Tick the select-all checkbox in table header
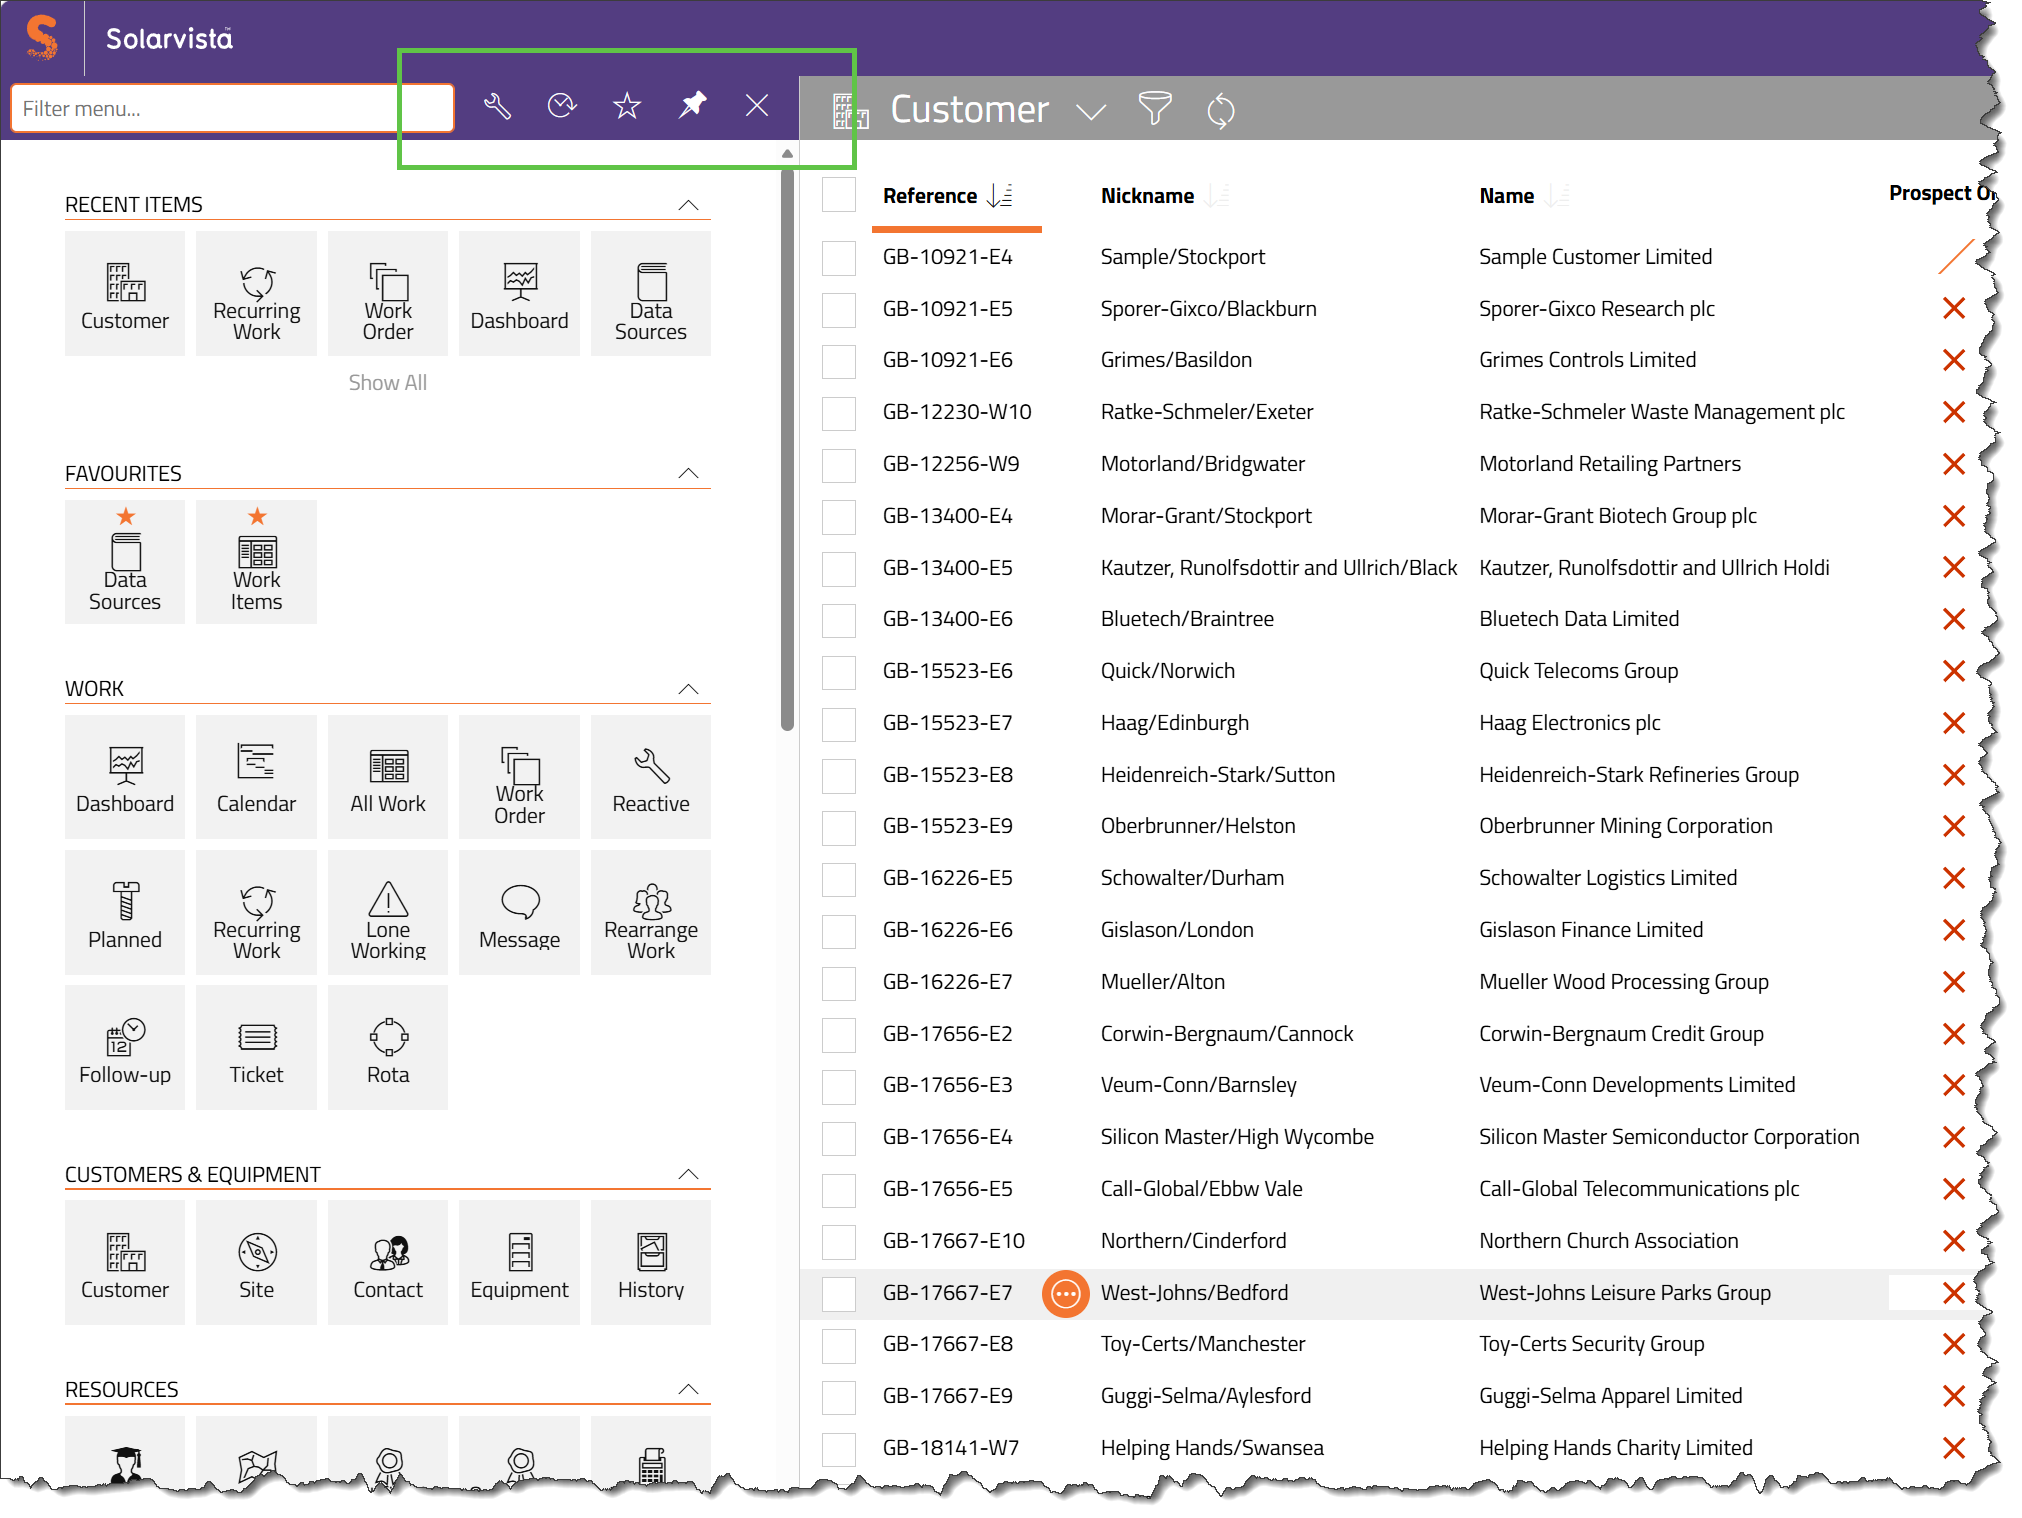2022x1518 pixels. [x=839, y=195]
